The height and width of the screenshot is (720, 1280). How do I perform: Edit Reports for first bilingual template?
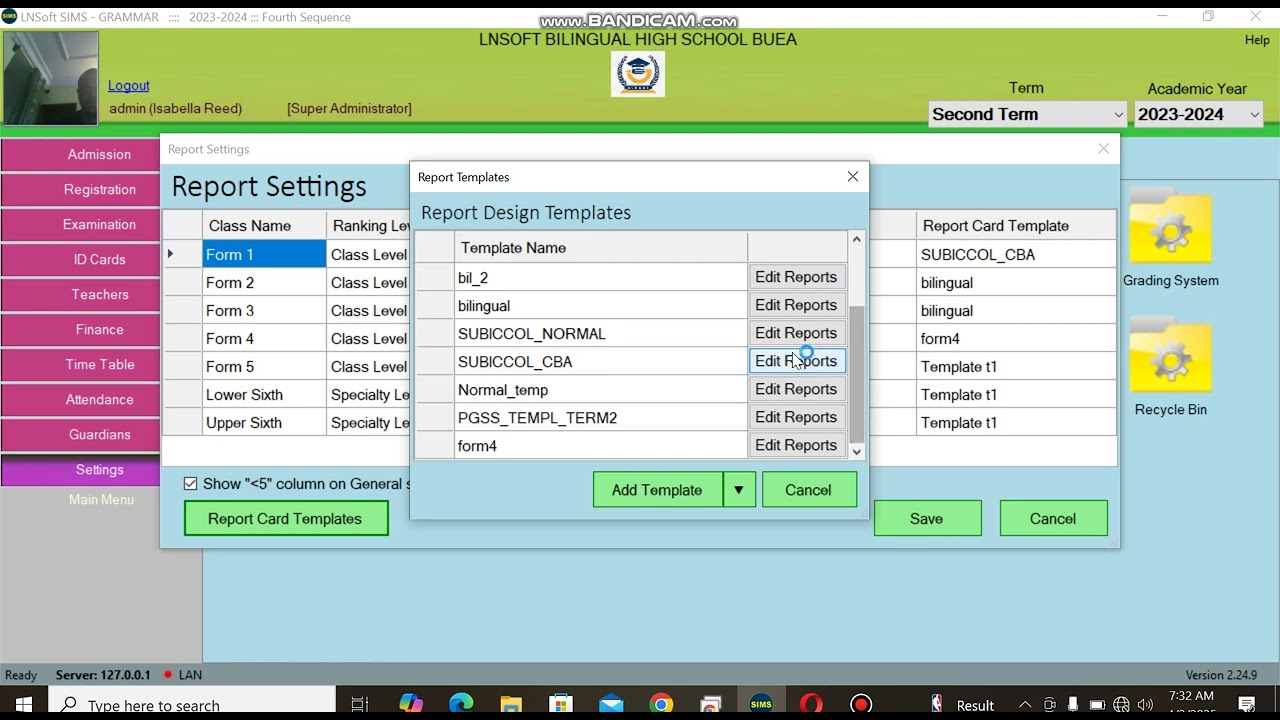click(x=797, y=305)
